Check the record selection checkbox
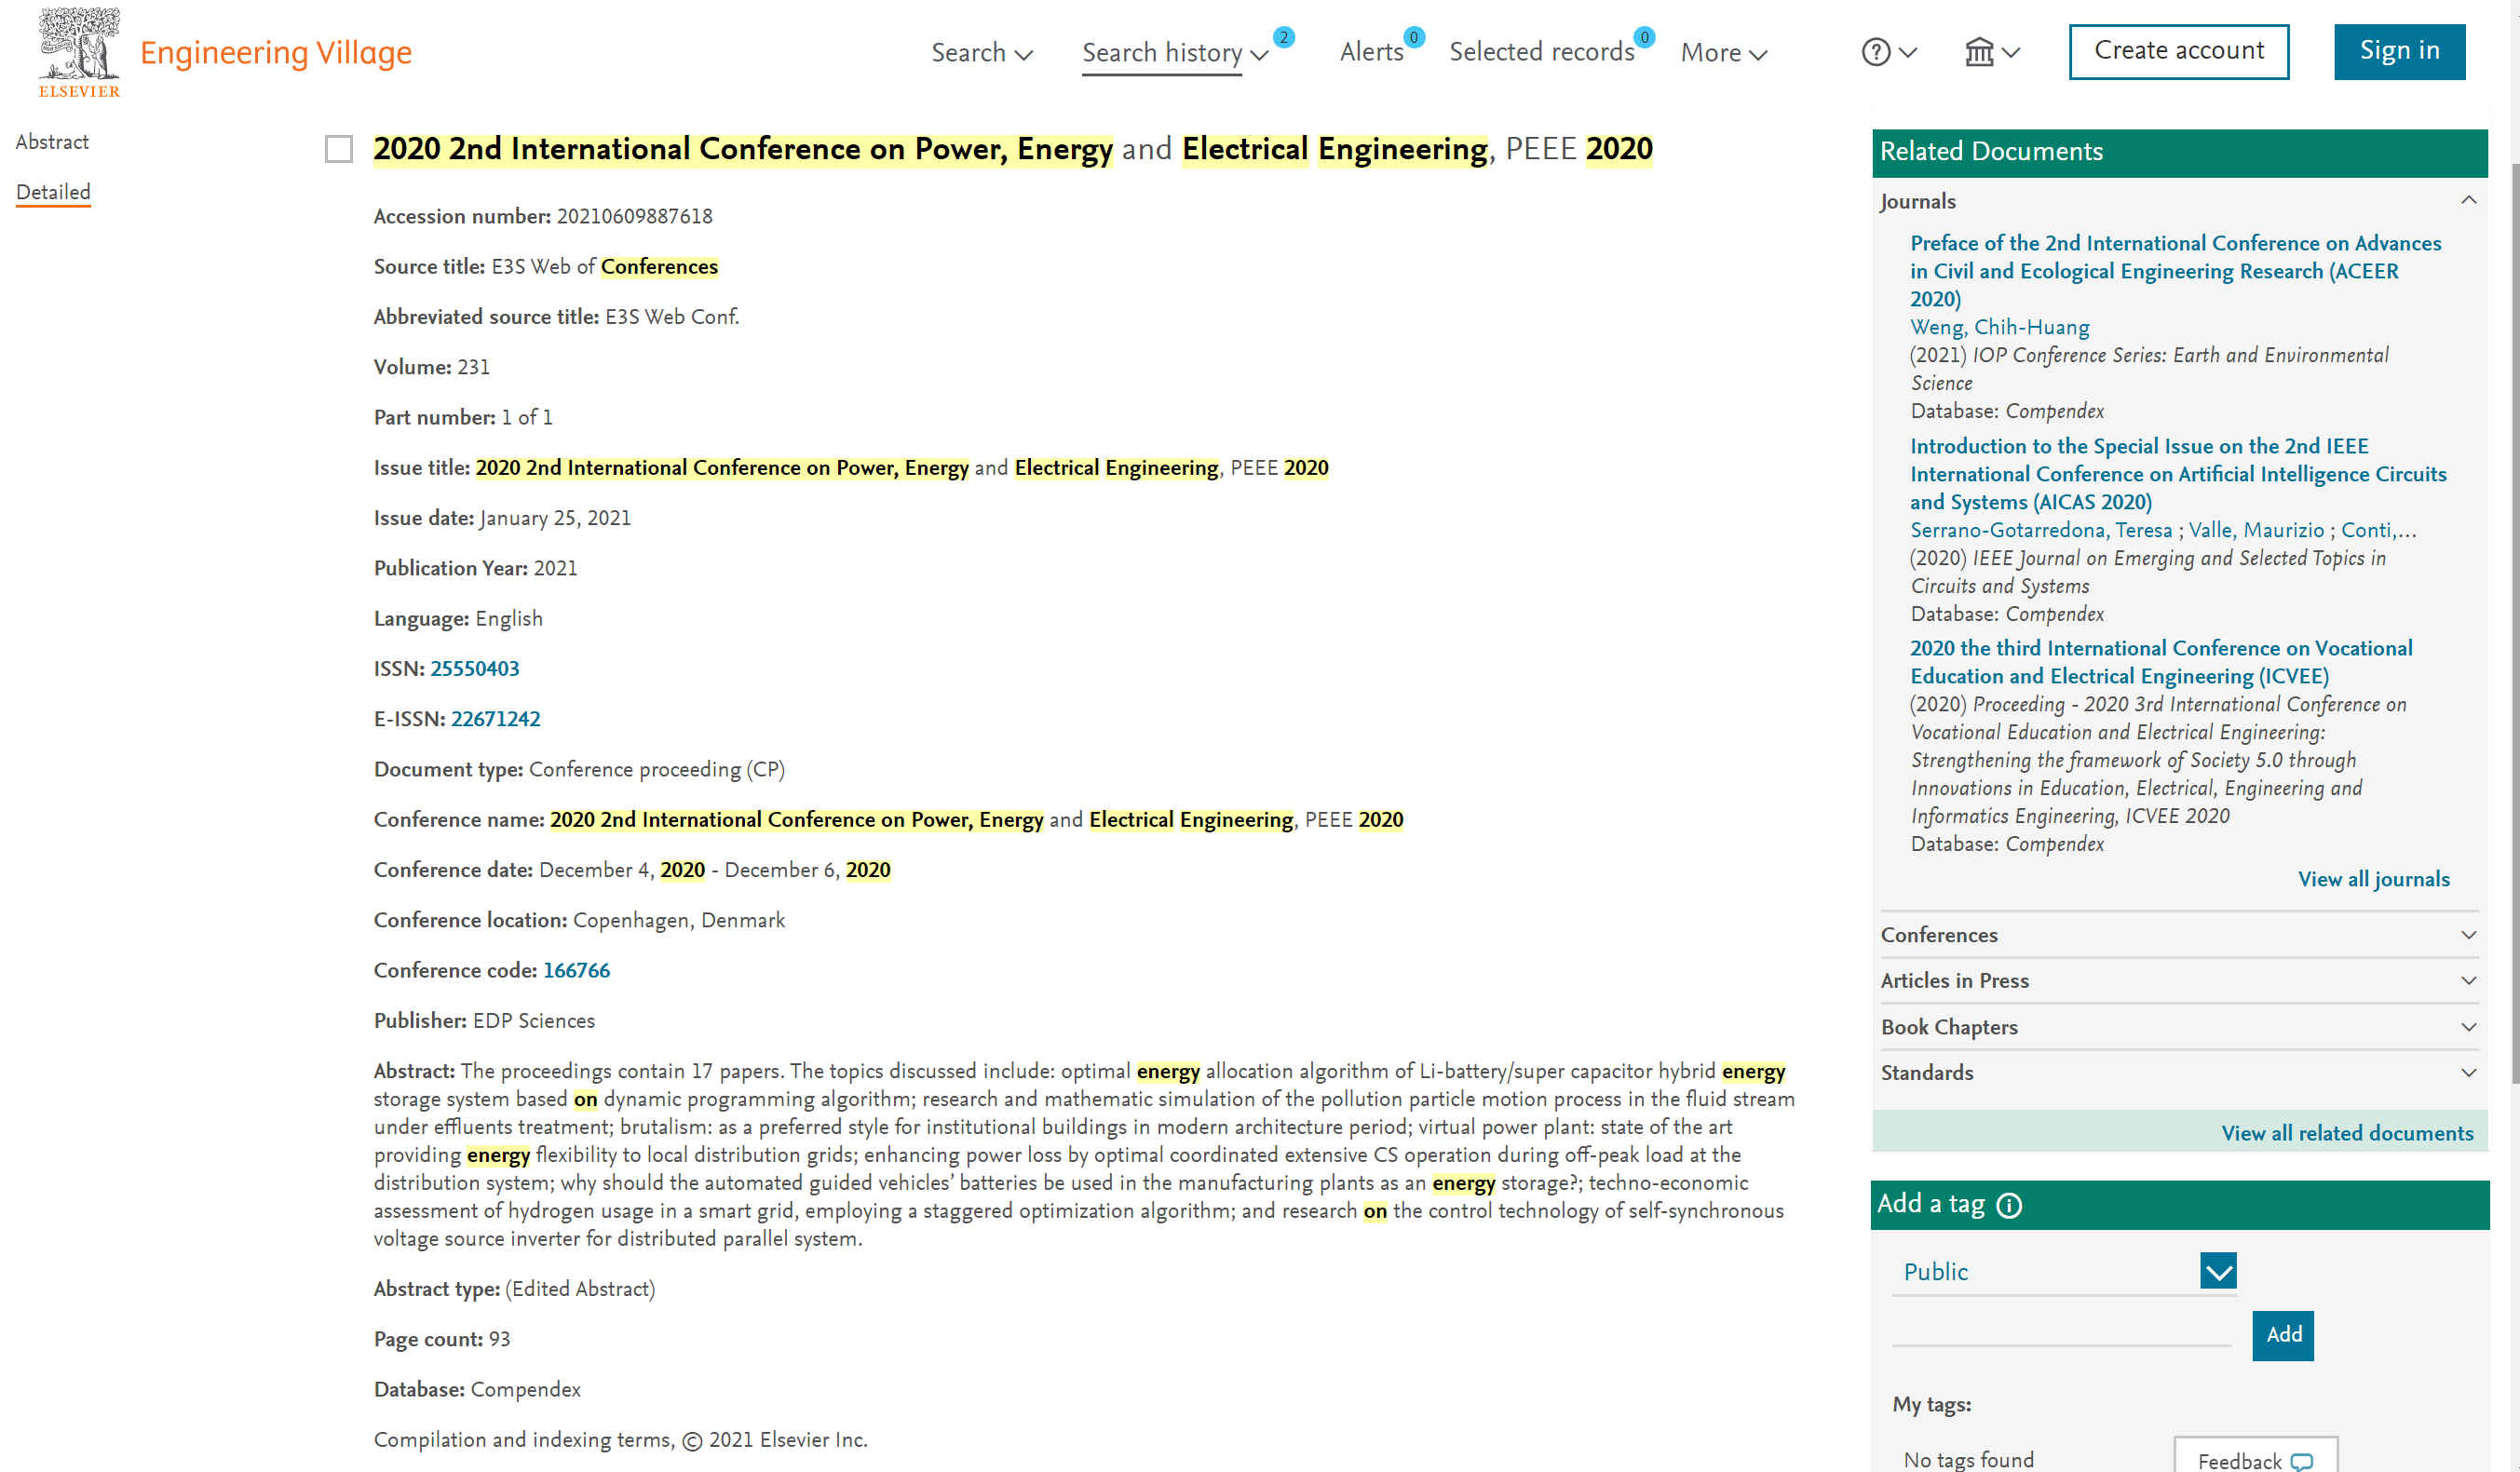This screenshot has height=1472, width=2520. pyautogui.click(x=339, y=149)
